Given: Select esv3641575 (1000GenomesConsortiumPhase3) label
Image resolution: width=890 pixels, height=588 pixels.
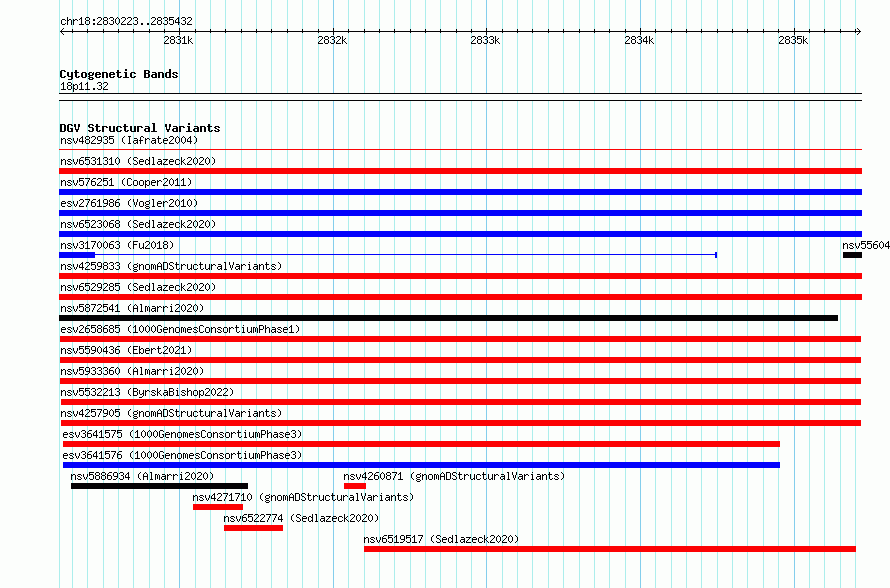Looking at the screenshot, I should click(182, 434).
